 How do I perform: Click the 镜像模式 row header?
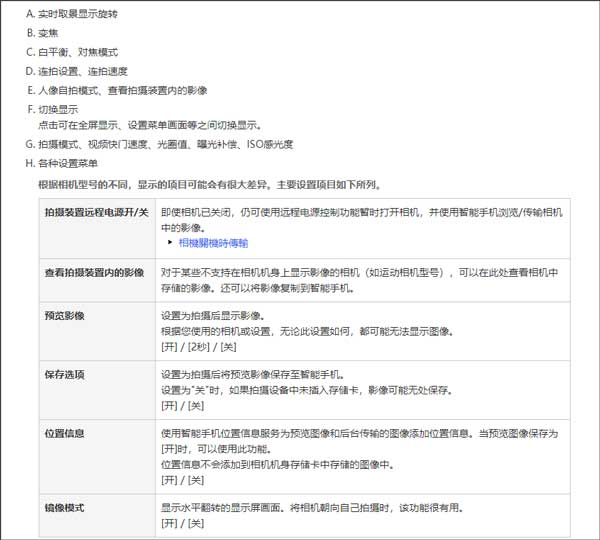(64, 507)
